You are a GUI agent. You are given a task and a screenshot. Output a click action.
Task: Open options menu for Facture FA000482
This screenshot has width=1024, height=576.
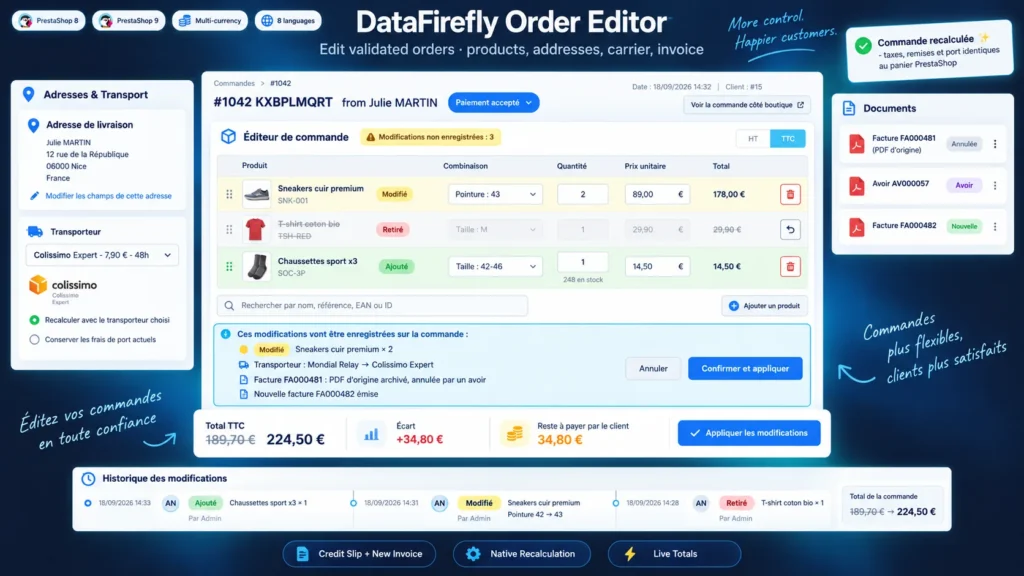click(x=995, y=227)
